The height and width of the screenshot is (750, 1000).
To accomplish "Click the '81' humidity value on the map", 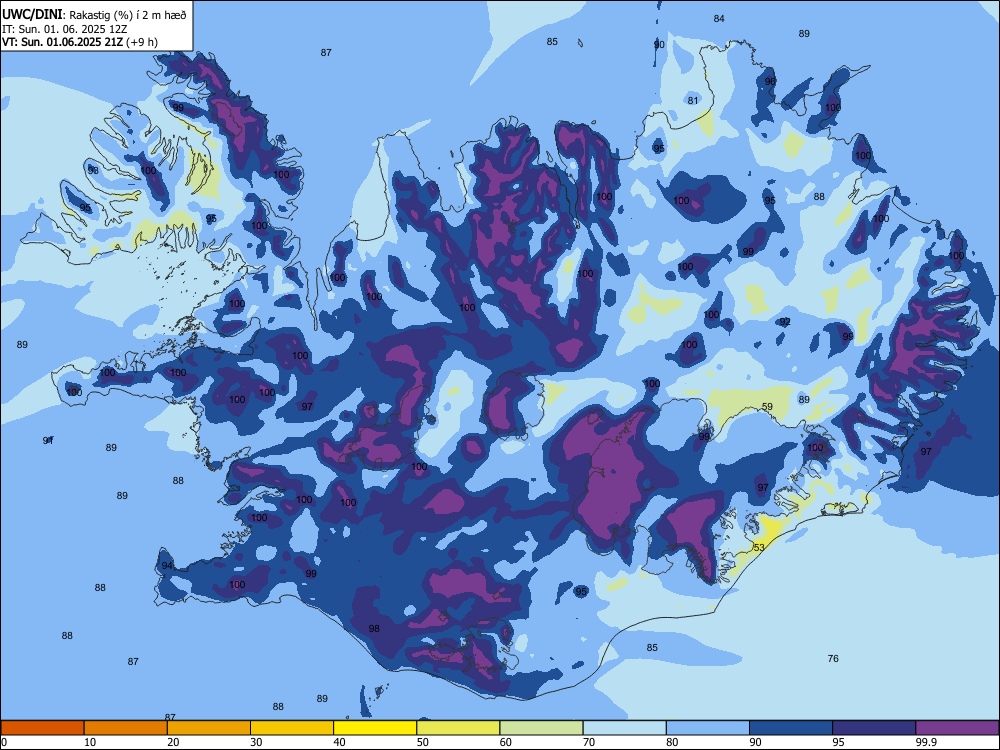I will pos(693,100).
